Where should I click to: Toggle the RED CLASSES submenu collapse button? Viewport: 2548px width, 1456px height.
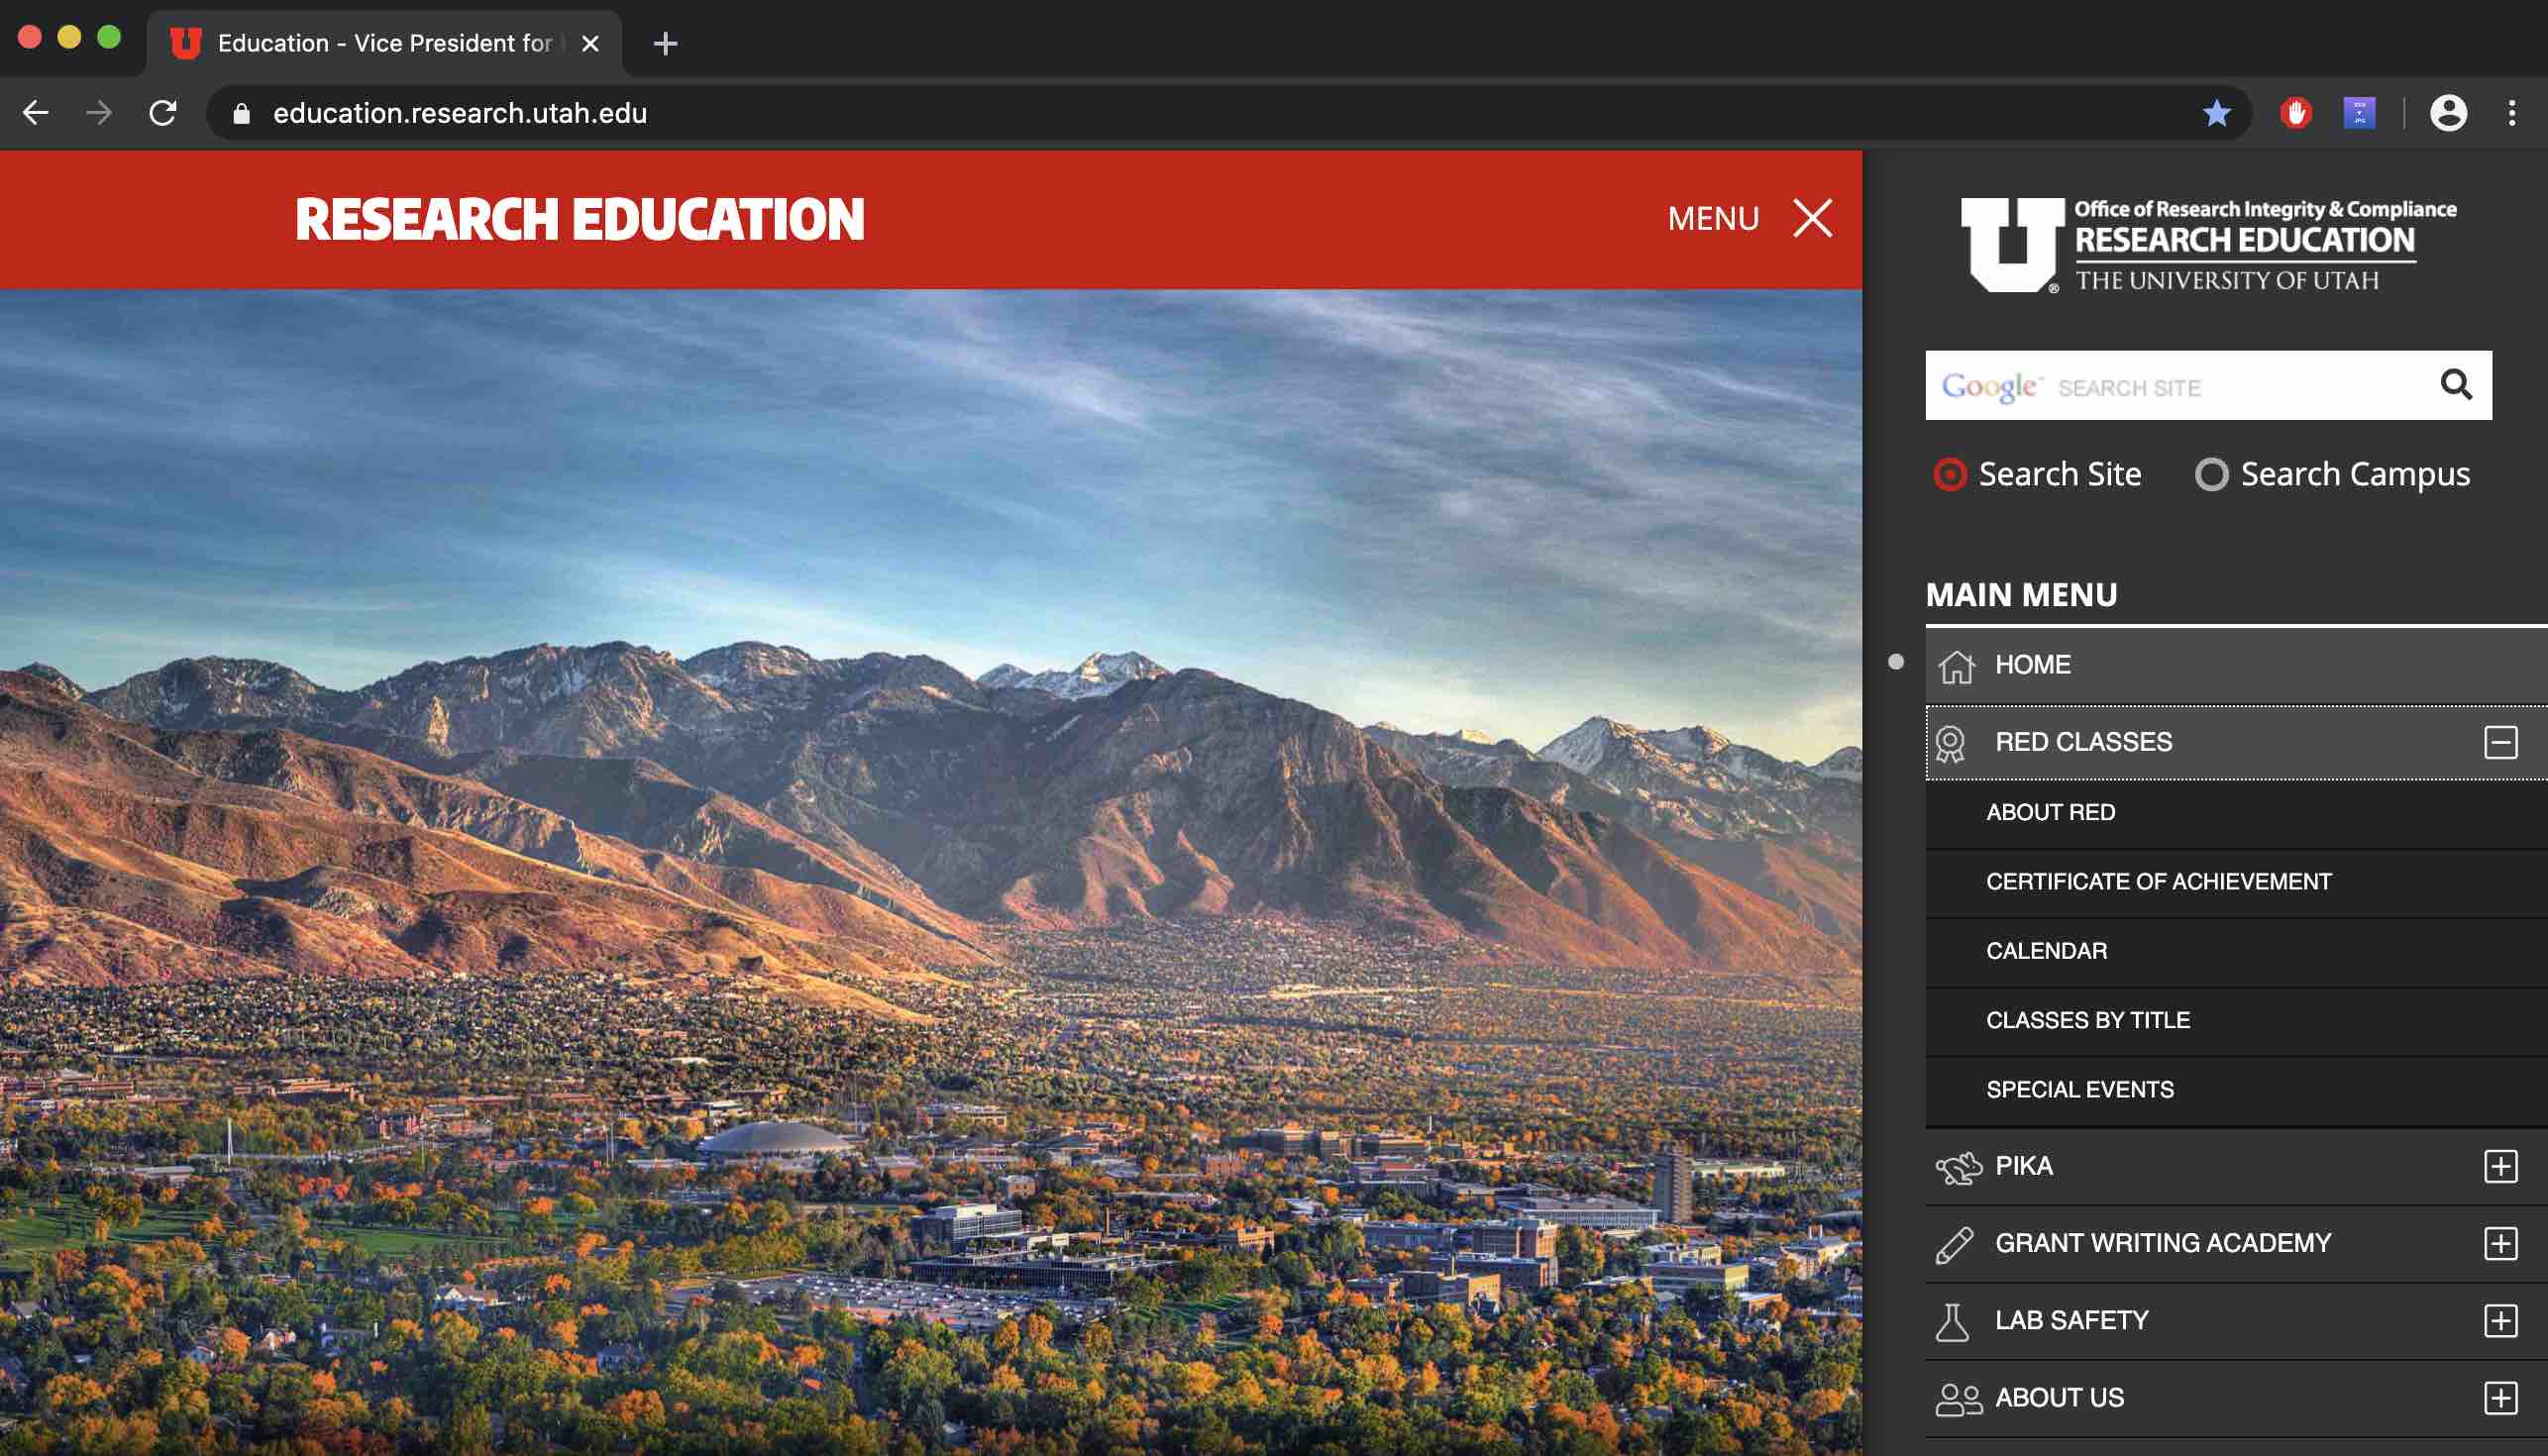(x=2502, y=740)
